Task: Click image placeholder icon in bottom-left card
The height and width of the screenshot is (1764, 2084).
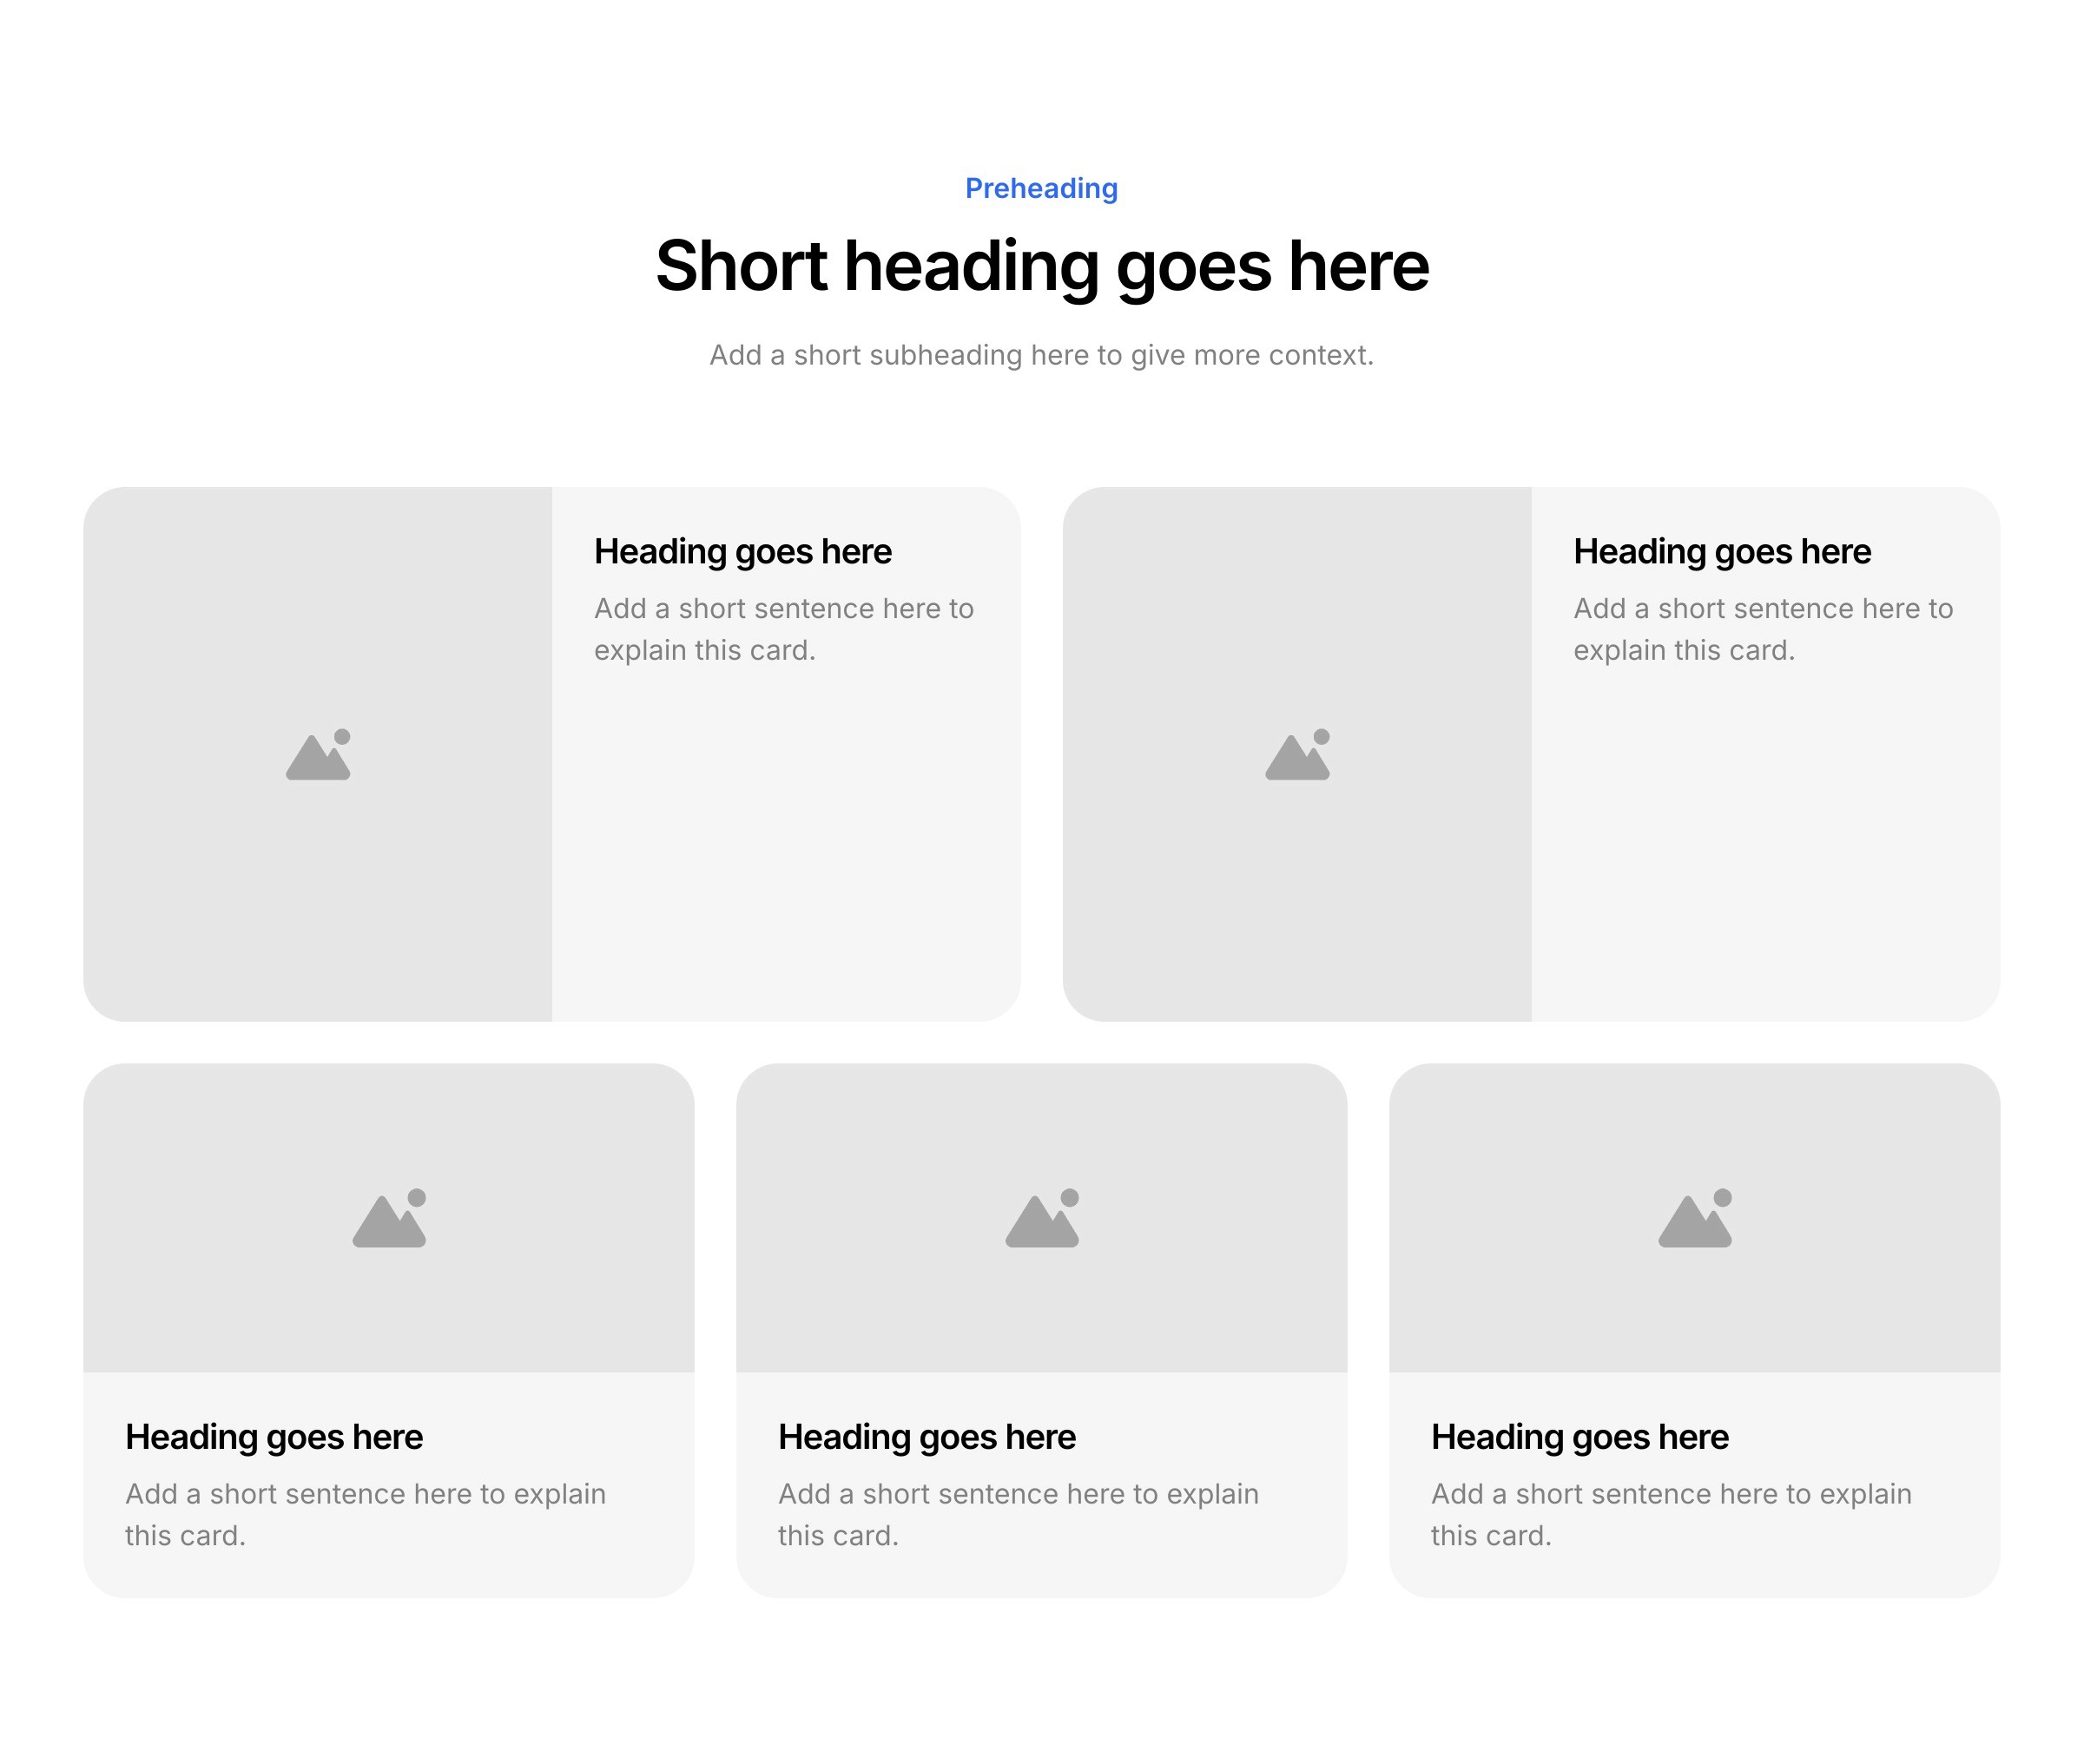Action: (x=389, y=1219)
